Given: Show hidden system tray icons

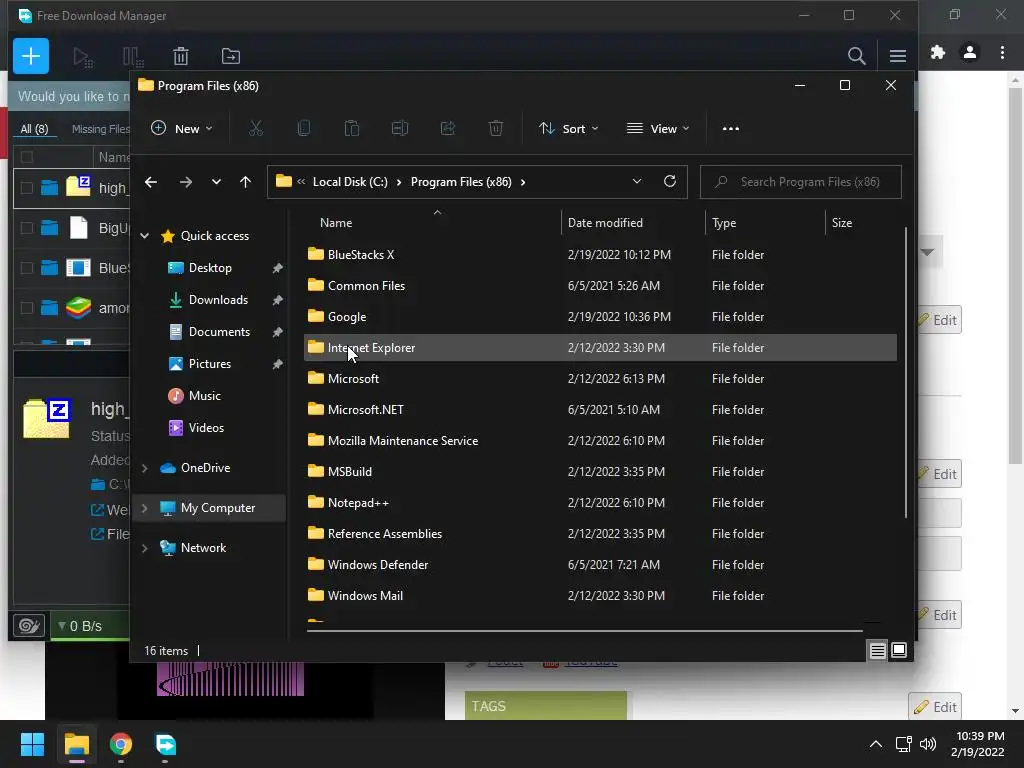Looking at the screenshot, I should (x=876, y=744).
